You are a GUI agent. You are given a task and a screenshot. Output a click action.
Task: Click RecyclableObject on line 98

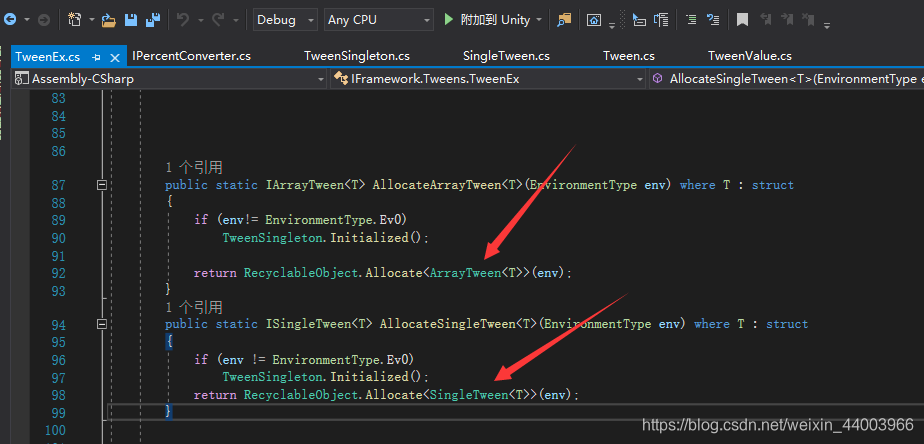pos(301,394)
